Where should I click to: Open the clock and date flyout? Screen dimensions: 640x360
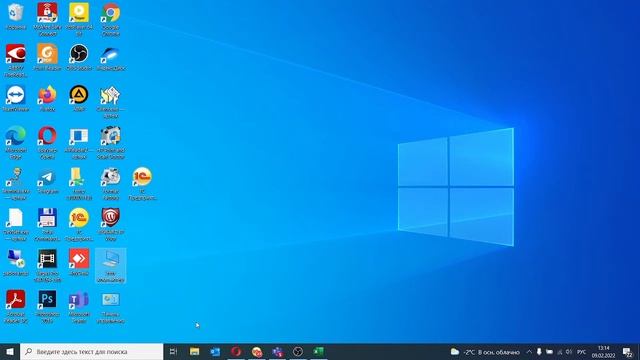(x=604, y=352)
